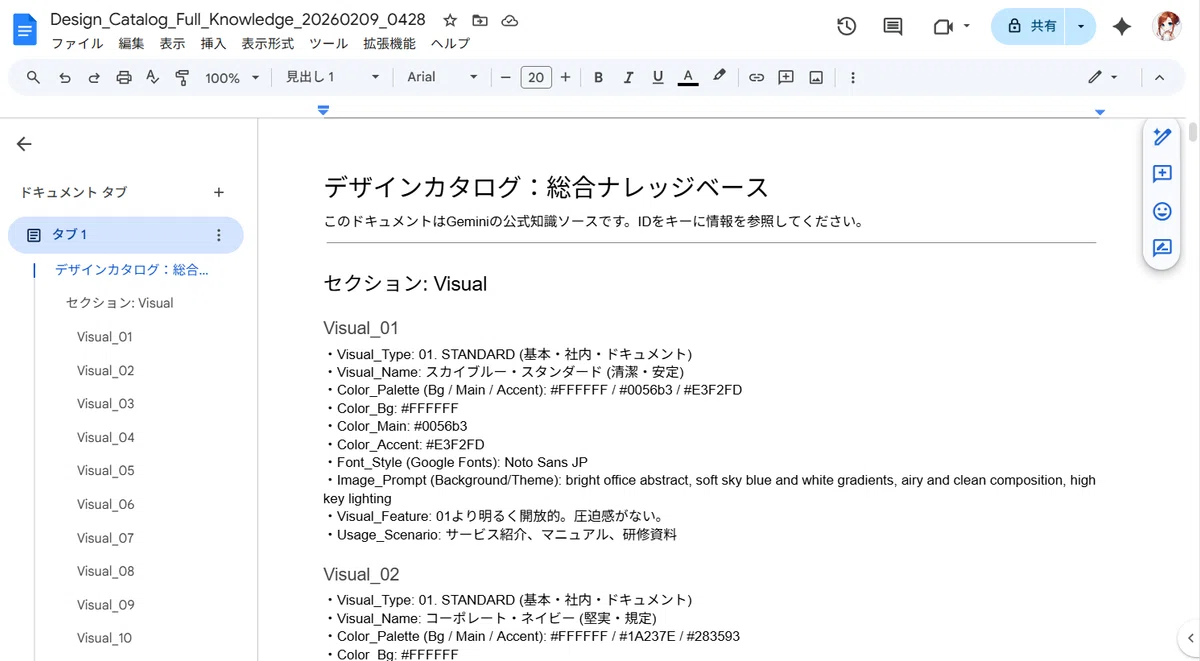This screenshot has height=661, width=1200.
Task: Close the document tabs sidebar arrow
Action: click(x=24, y=144)
